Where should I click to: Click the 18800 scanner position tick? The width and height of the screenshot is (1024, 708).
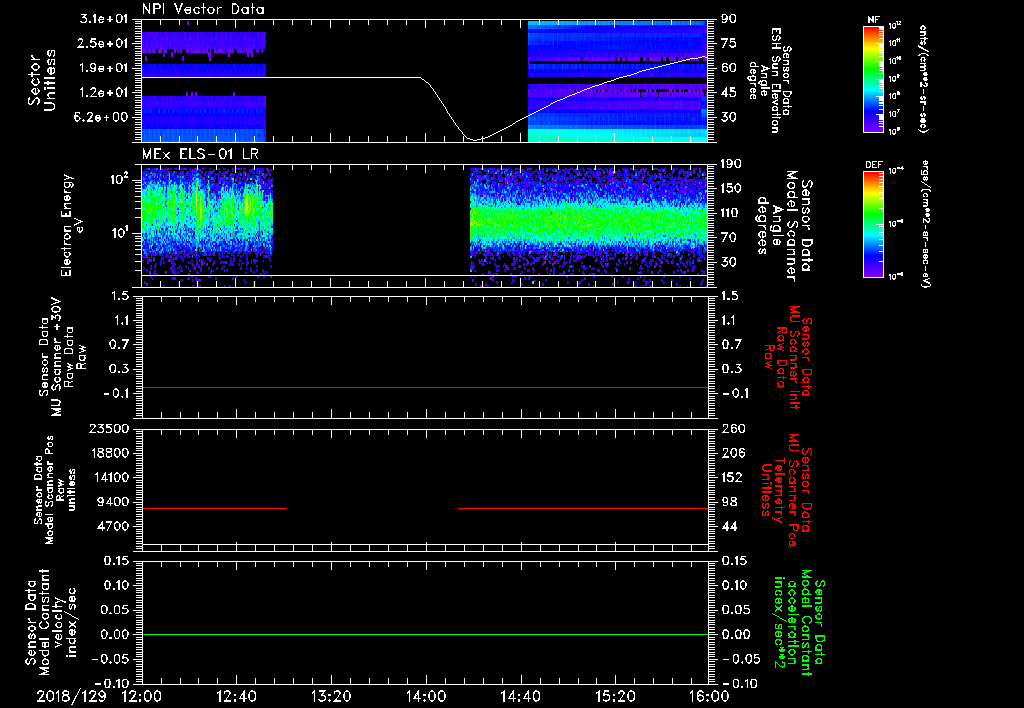tap(108, 453)
